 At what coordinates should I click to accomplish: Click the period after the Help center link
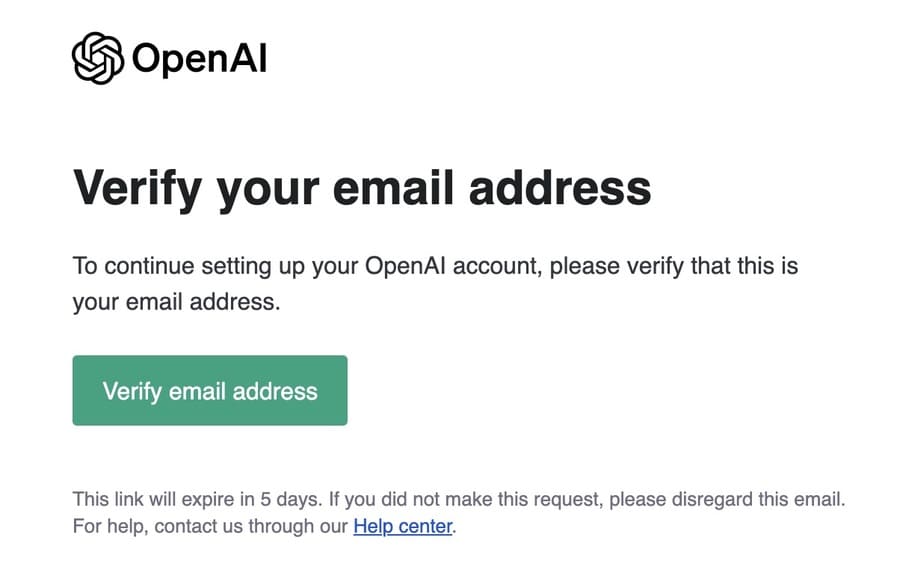coord(454,531)
